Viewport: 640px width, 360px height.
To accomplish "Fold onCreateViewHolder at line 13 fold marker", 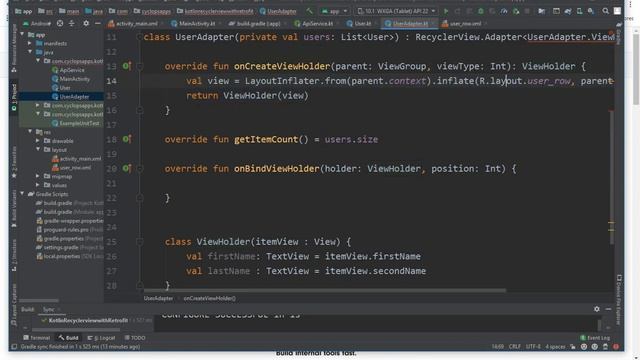I will [x=140, y=66].
